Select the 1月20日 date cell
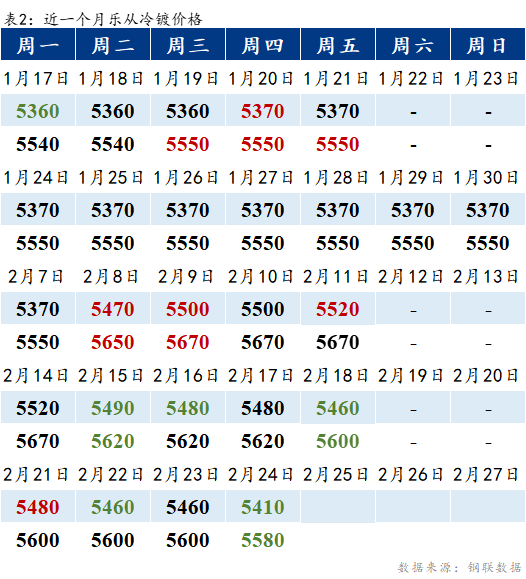This screenshot has width=526, height=579. [x=261, y=79]
